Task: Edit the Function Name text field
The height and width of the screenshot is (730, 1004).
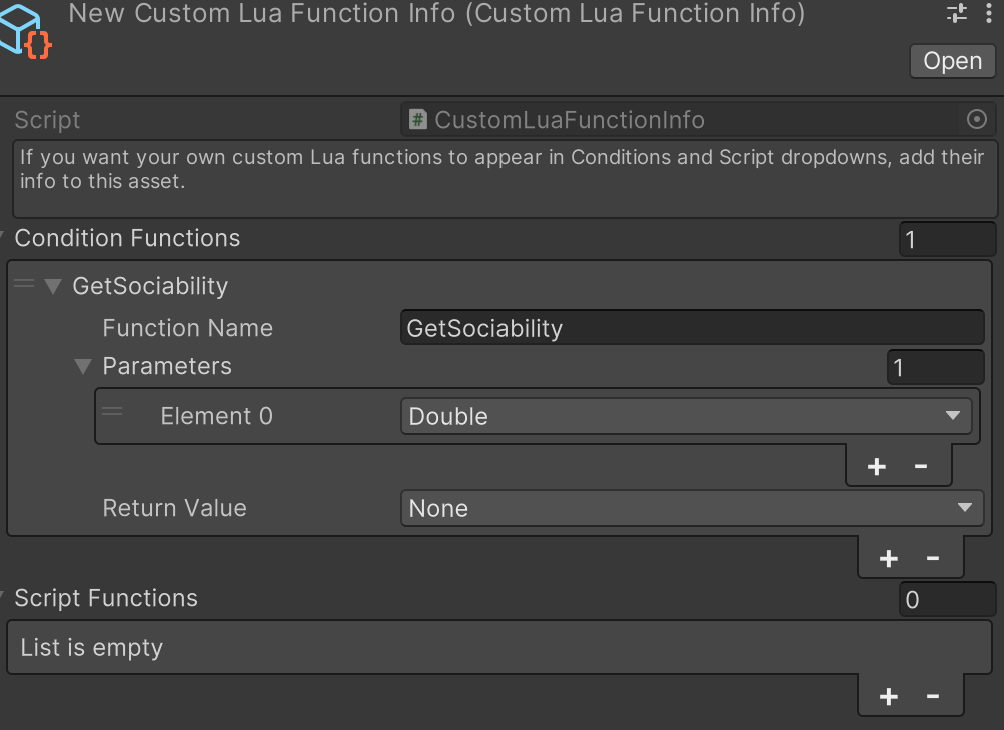Action: click(x=692, y=328)
